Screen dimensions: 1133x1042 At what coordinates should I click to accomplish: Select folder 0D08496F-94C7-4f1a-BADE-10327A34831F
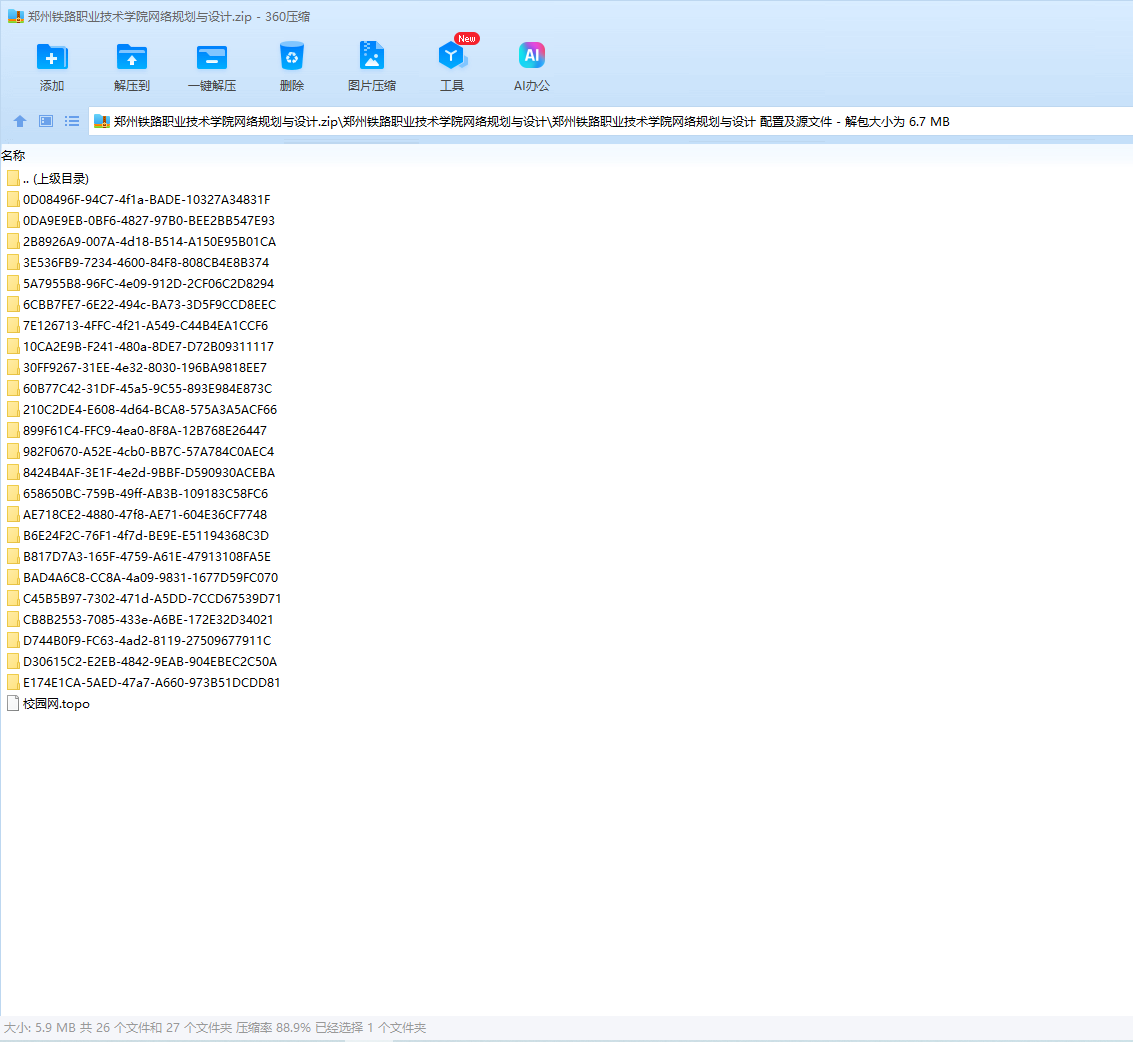(x=139, y=199)
